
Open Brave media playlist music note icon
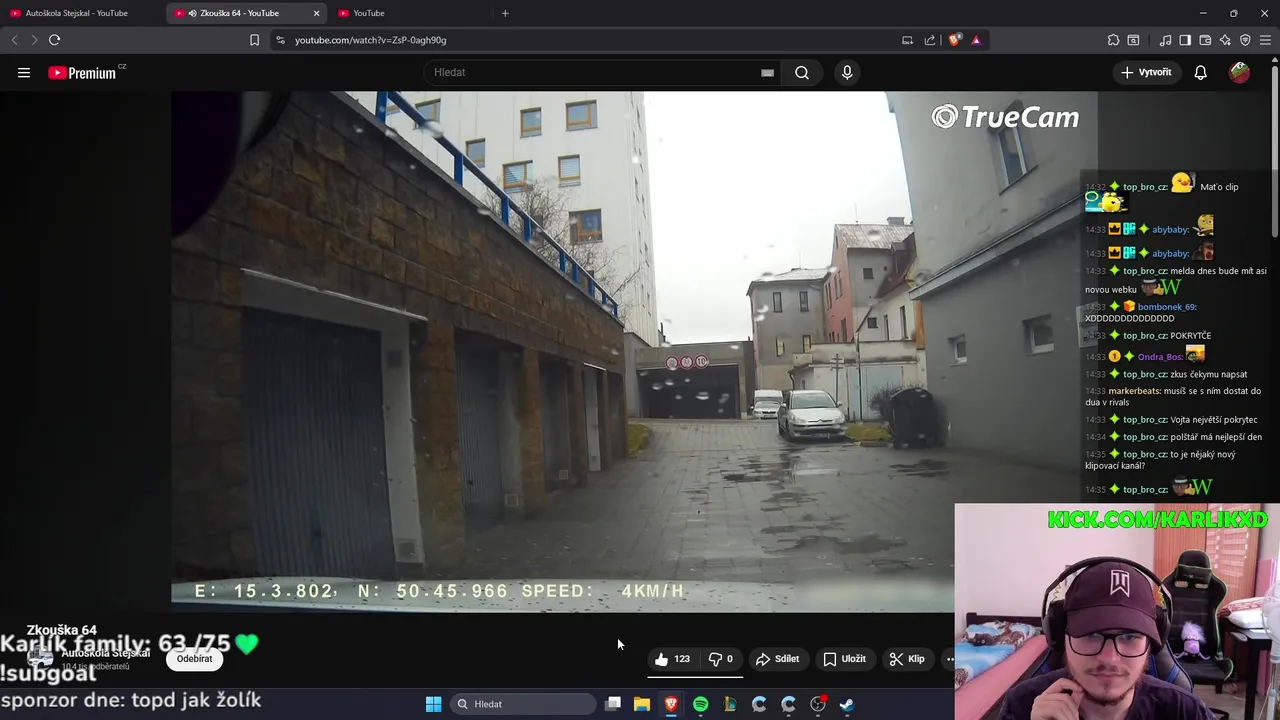(x=1165, y=40)
